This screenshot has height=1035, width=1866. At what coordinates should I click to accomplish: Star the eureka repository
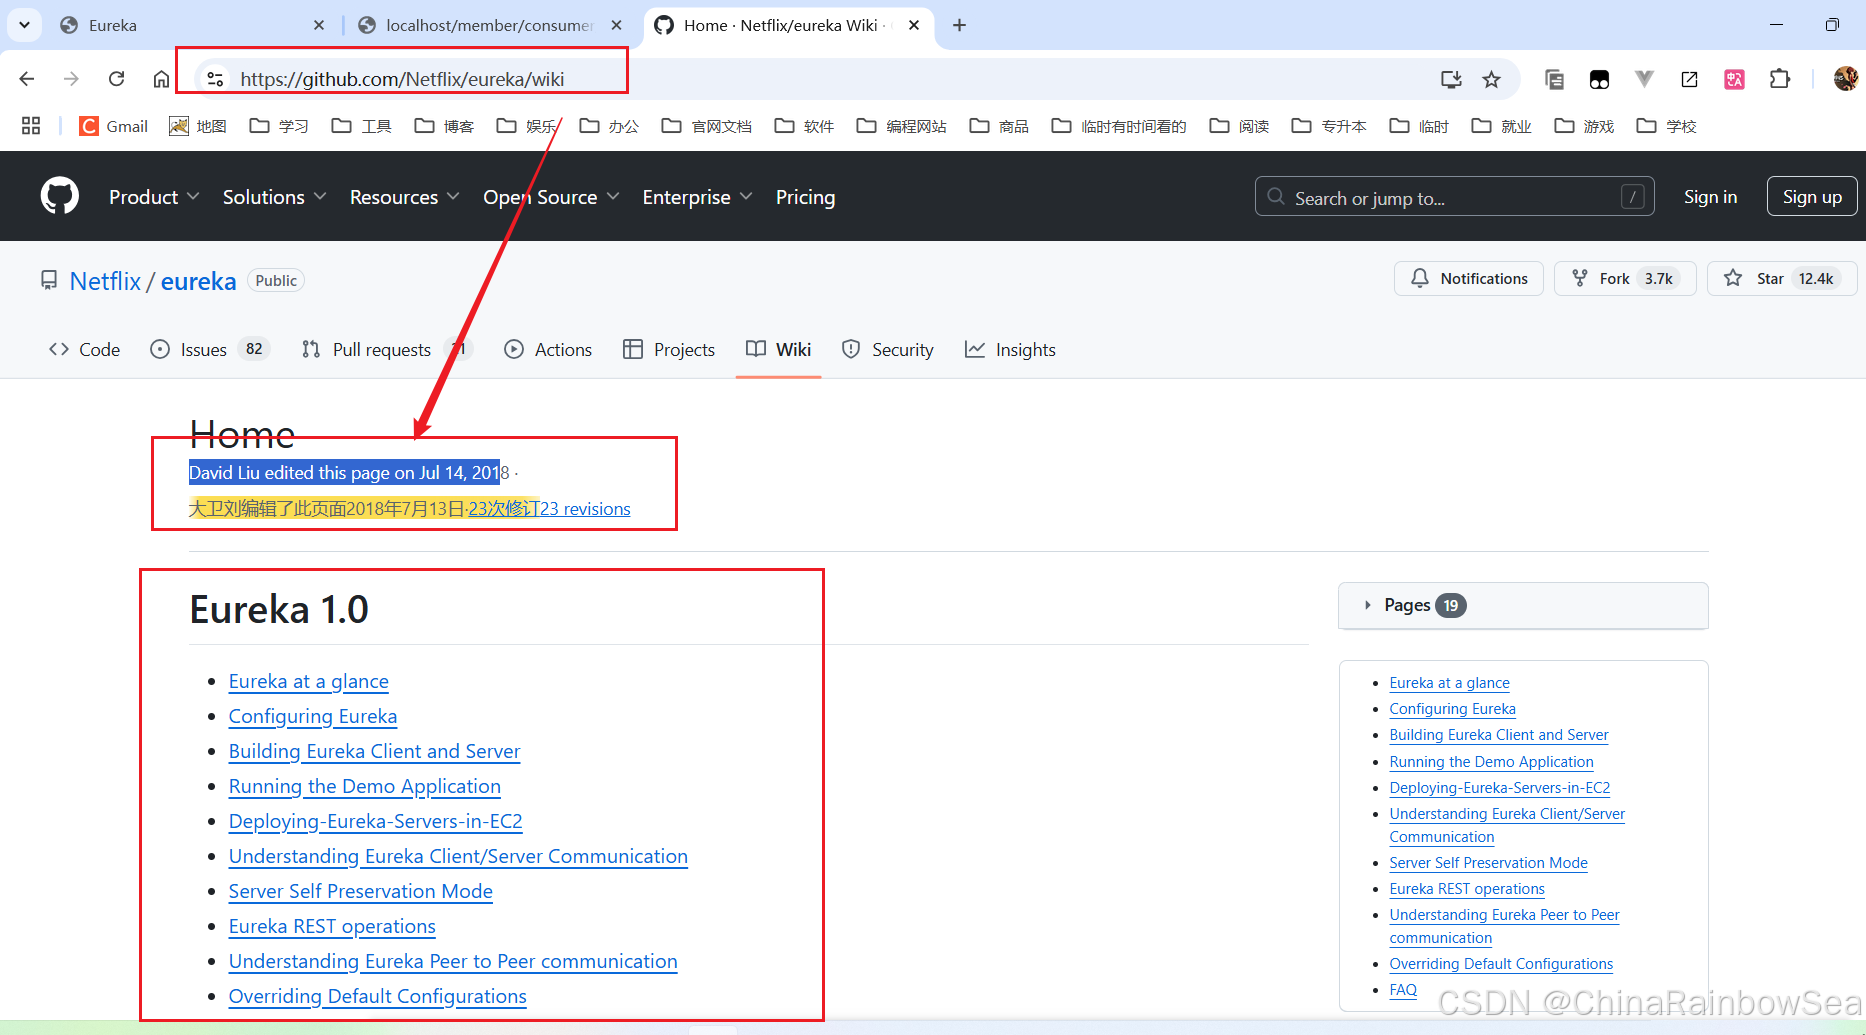[x=1782, y=278]
